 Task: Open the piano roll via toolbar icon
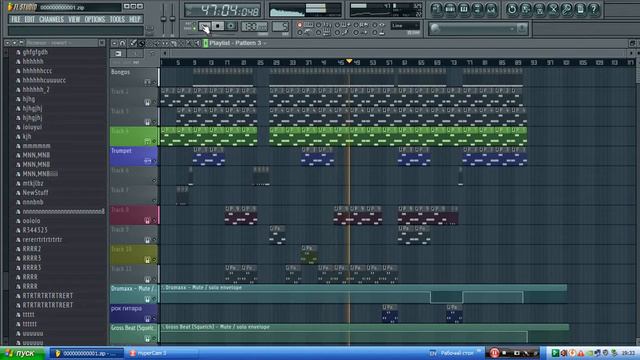464,9
